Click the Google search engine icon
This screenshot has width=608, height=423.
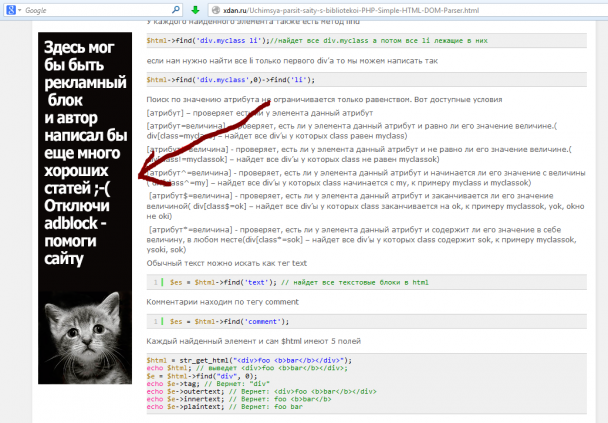click(x=11, y=10)
